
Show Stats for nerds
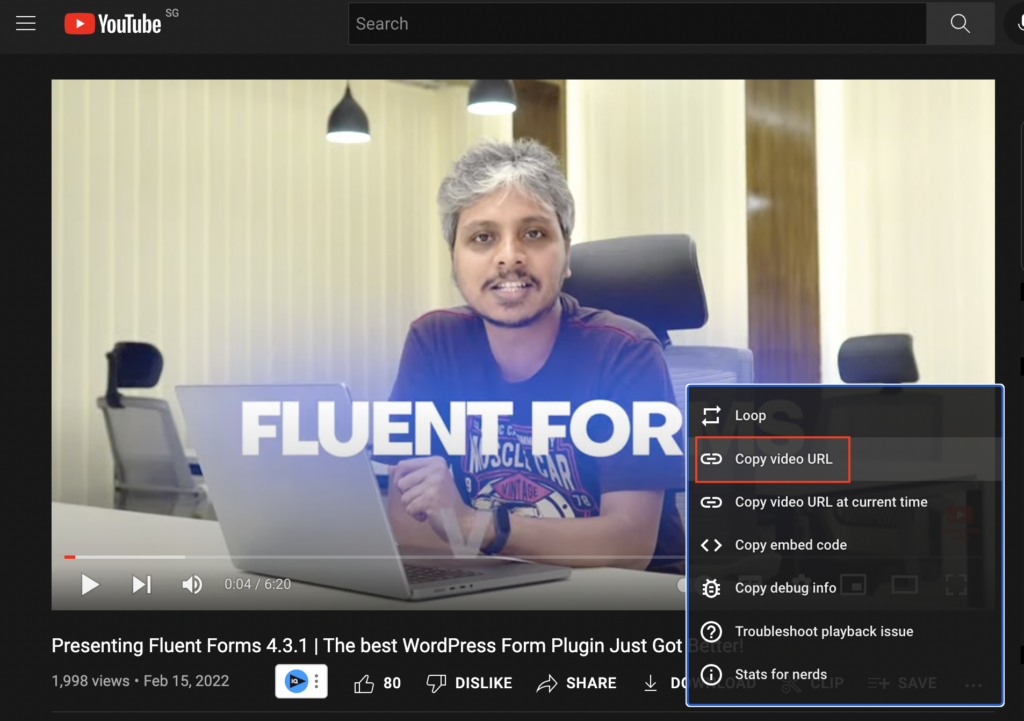(x=845, y=674)
